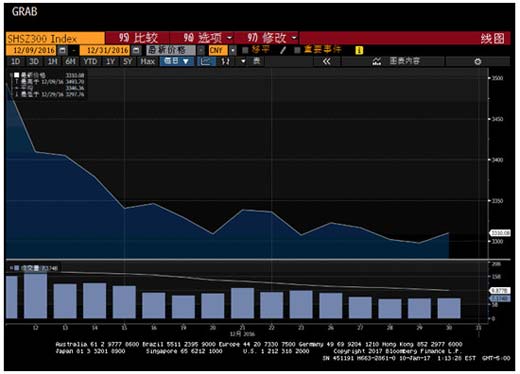
Task: Click the SHSZ300 Index ticker field
Action: (55, 38)
